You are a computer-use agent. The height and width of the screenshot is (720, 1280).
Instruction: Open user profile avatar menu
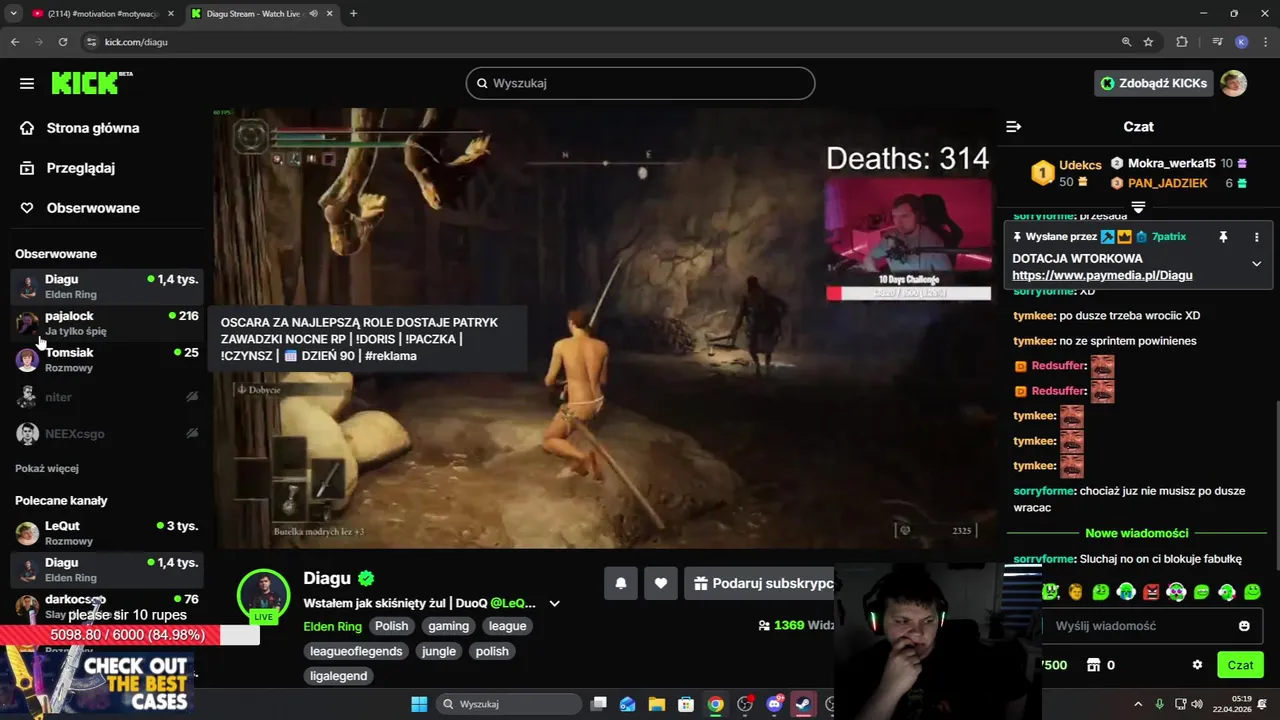(x=1233, y=83)
